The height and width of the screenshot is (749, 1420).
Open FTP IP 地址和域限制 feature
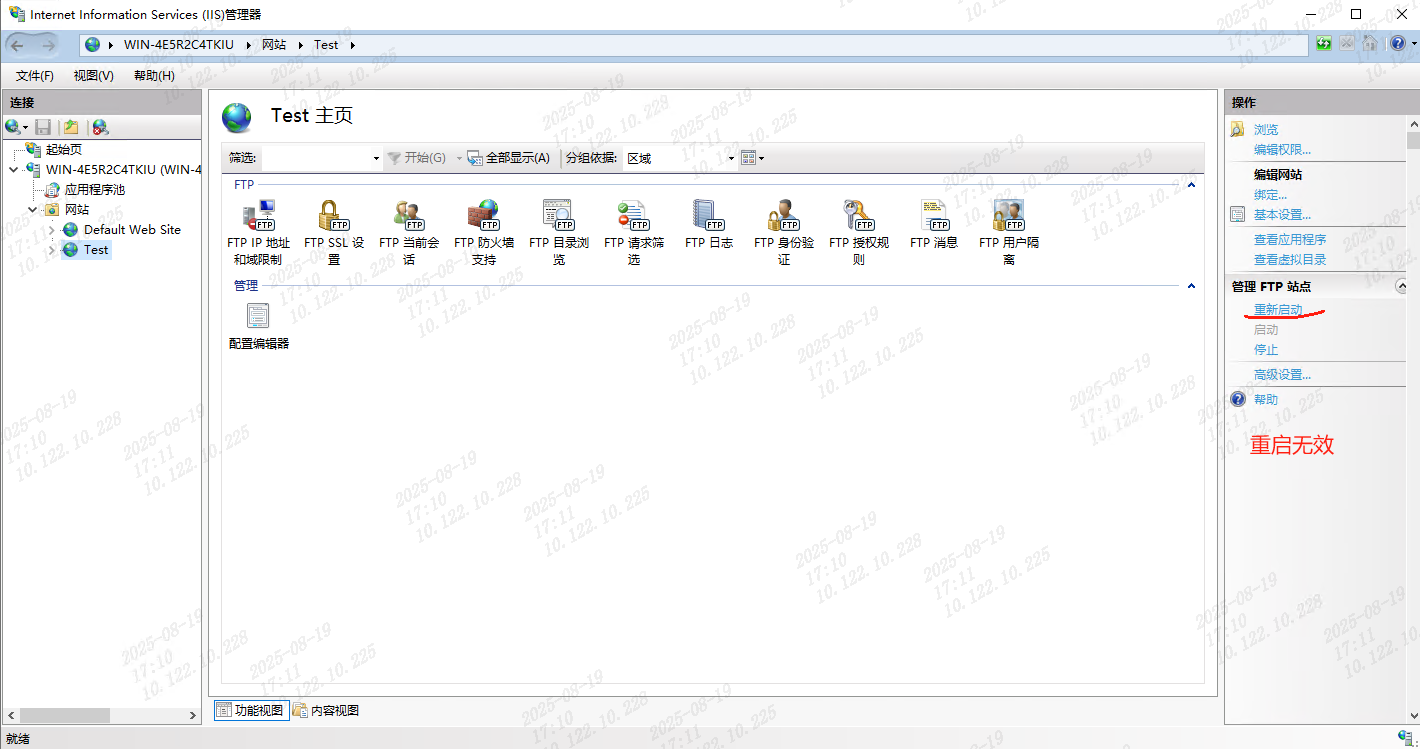[x=258, y=232]
